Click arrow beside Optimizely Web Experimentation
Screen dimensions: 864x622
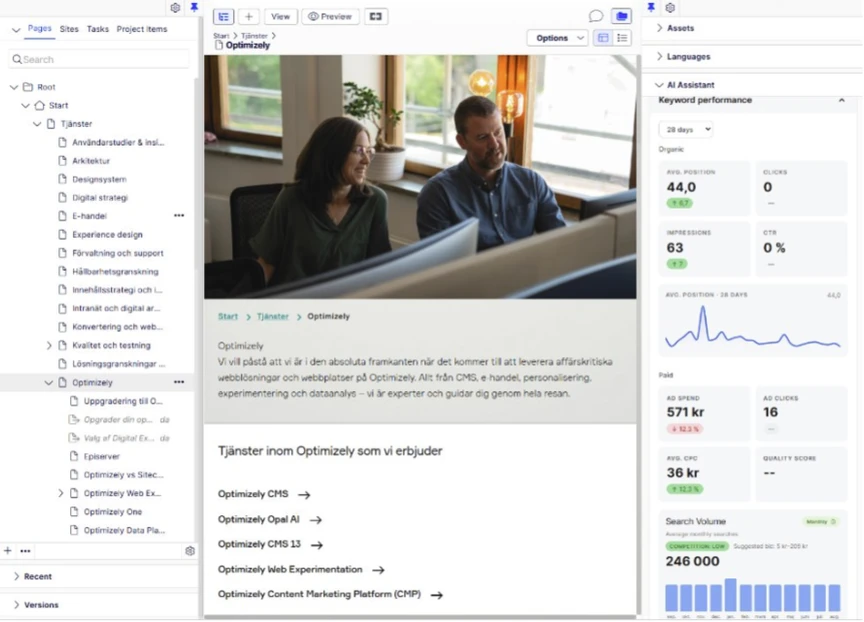pyautogui.click(x=378, y=570)
